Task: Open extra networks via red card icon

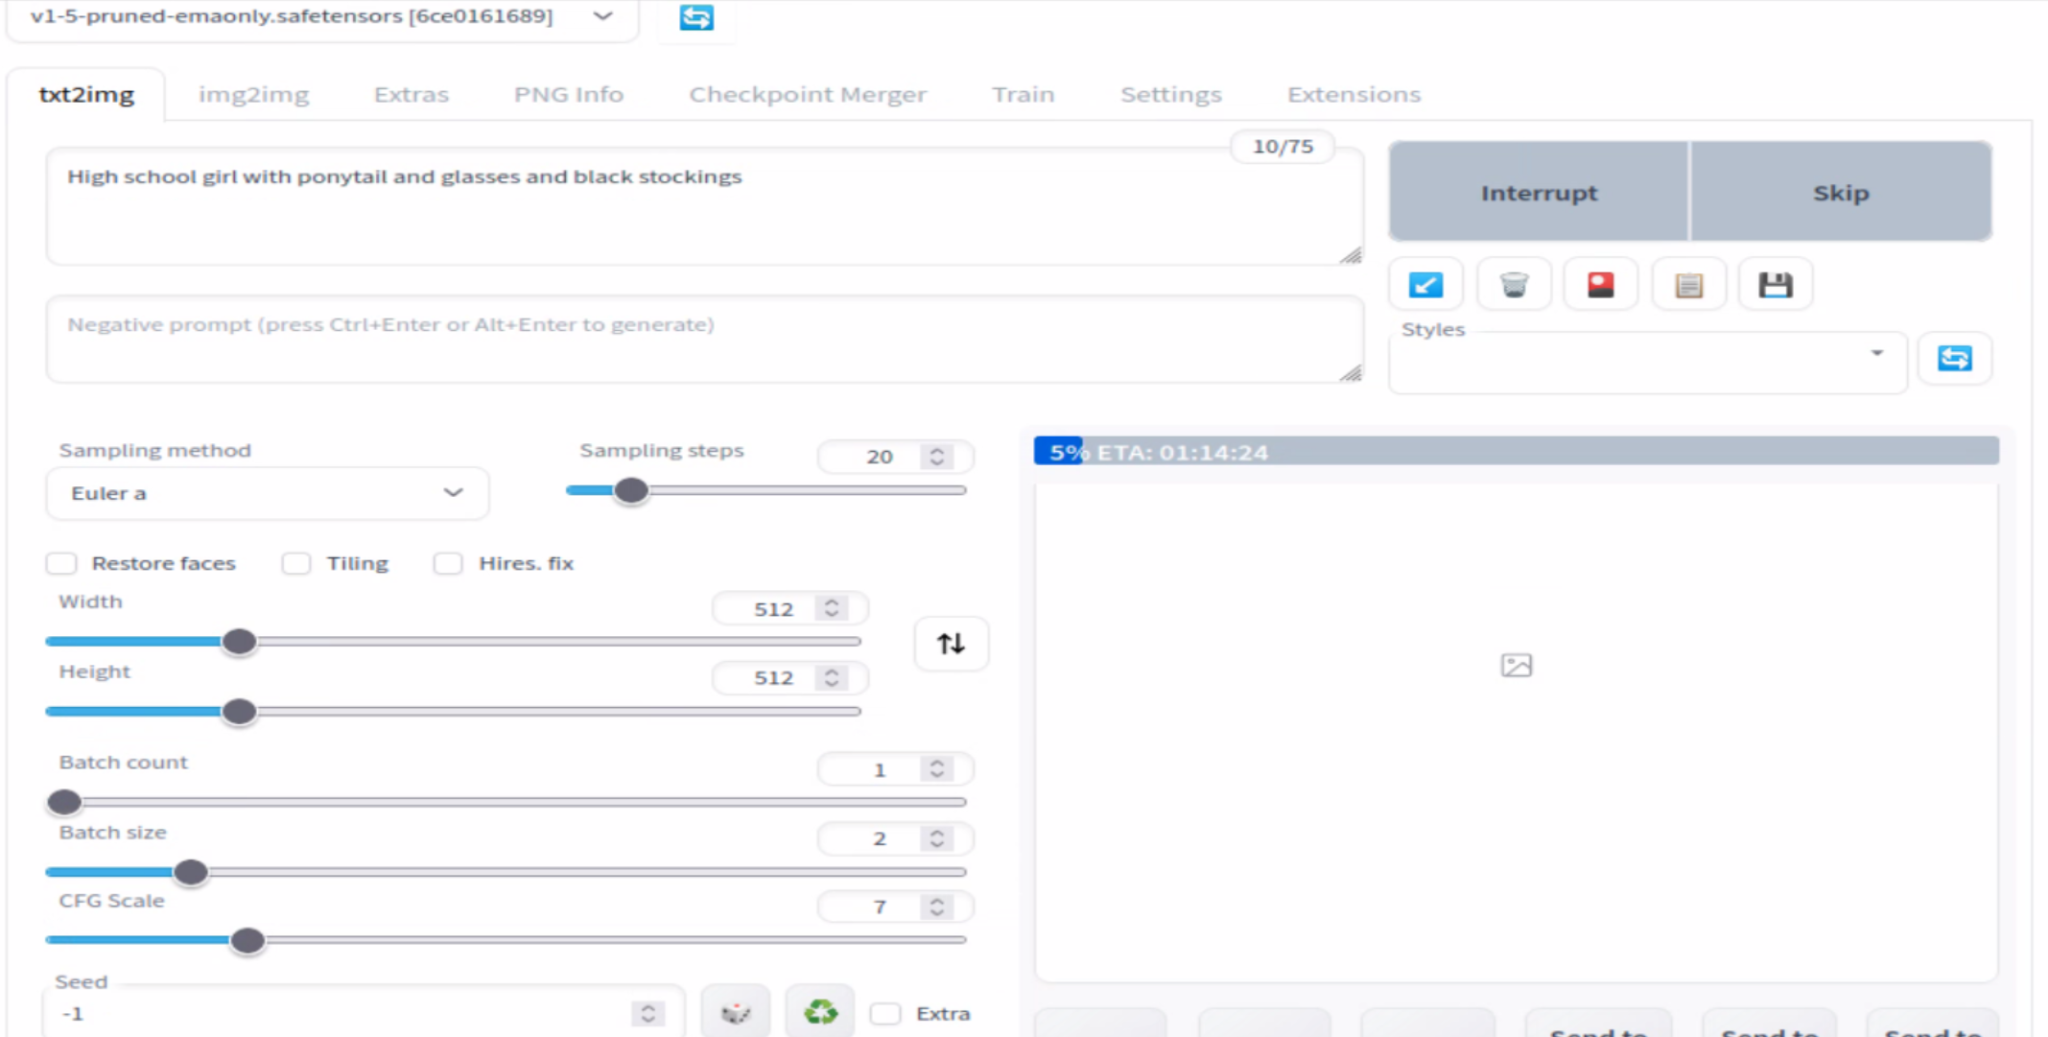Action: click(x=1601, y=285)
